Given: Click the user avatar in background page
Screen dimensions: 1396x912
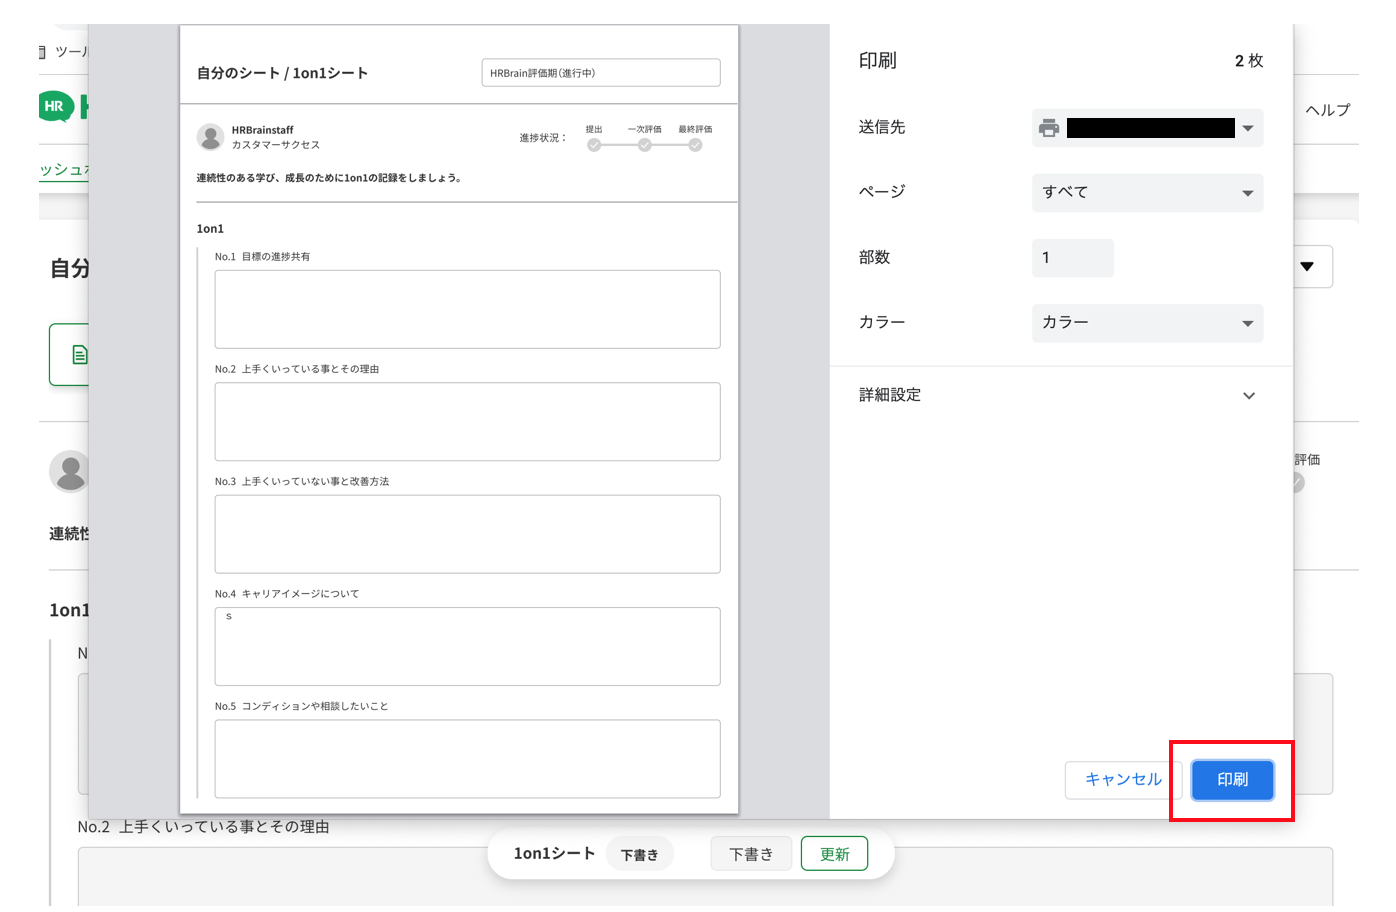Looking at the screenshot, I should click(x=70, y=471).
